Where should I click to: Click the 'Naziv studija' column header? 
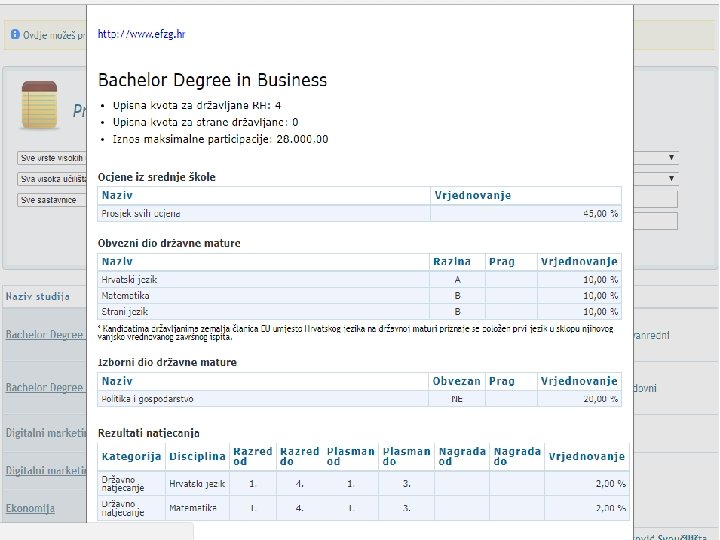[38, 297]
